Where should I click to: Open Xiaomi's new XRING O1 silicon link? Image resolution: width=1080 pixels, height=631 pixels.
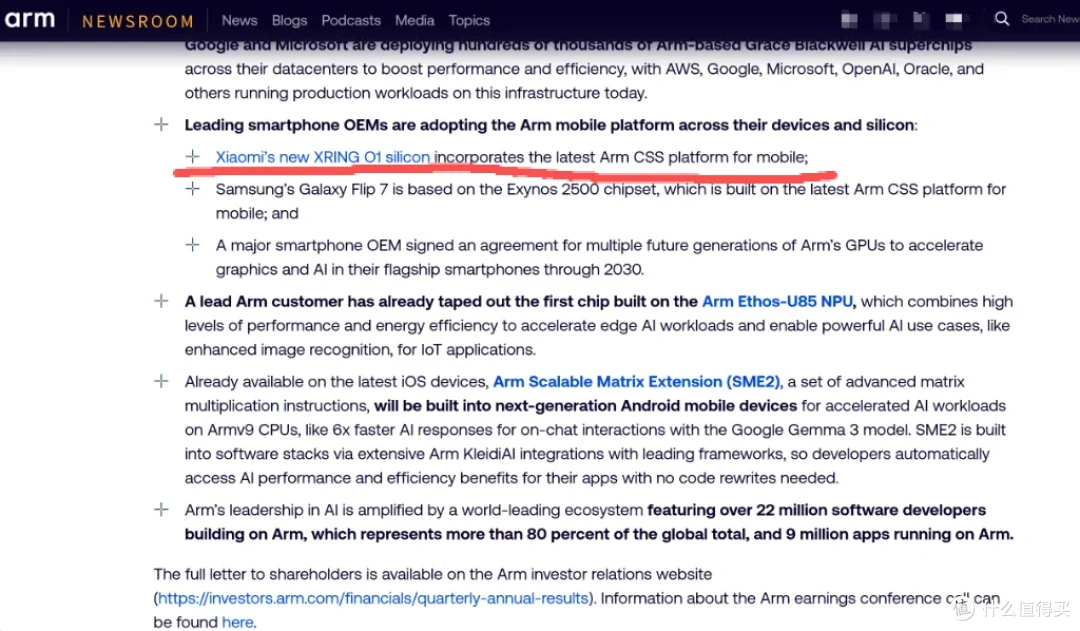click(322, 157)
